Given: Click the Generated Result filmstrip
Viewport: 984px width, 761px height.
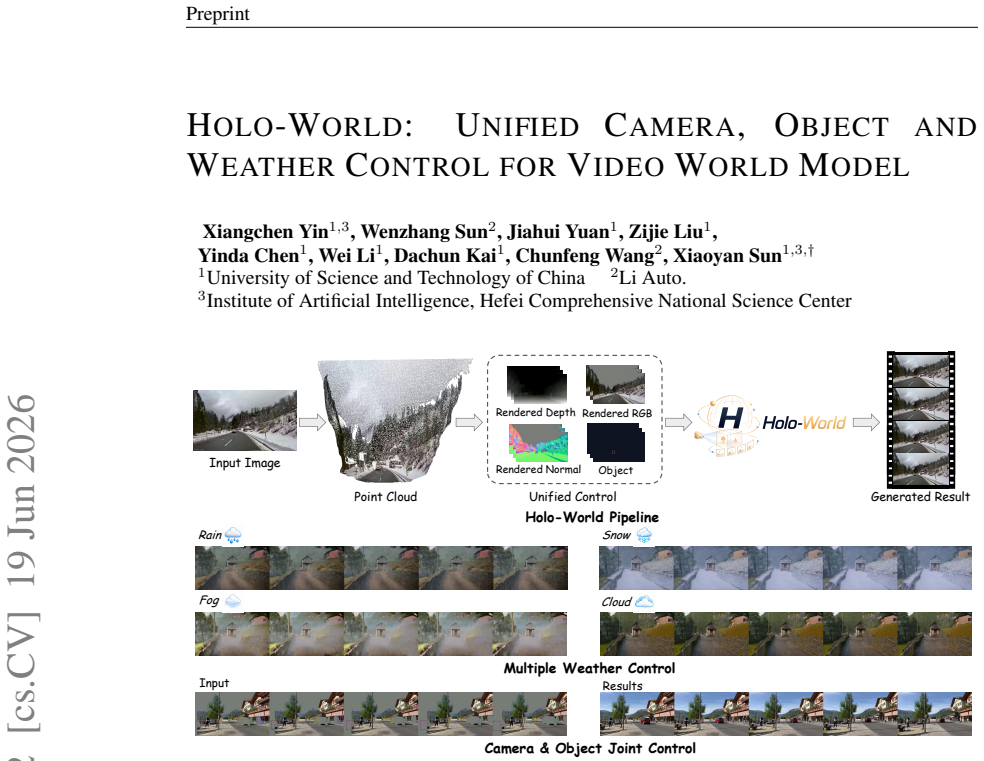Looking at the screenshot, I should [921, 420].
